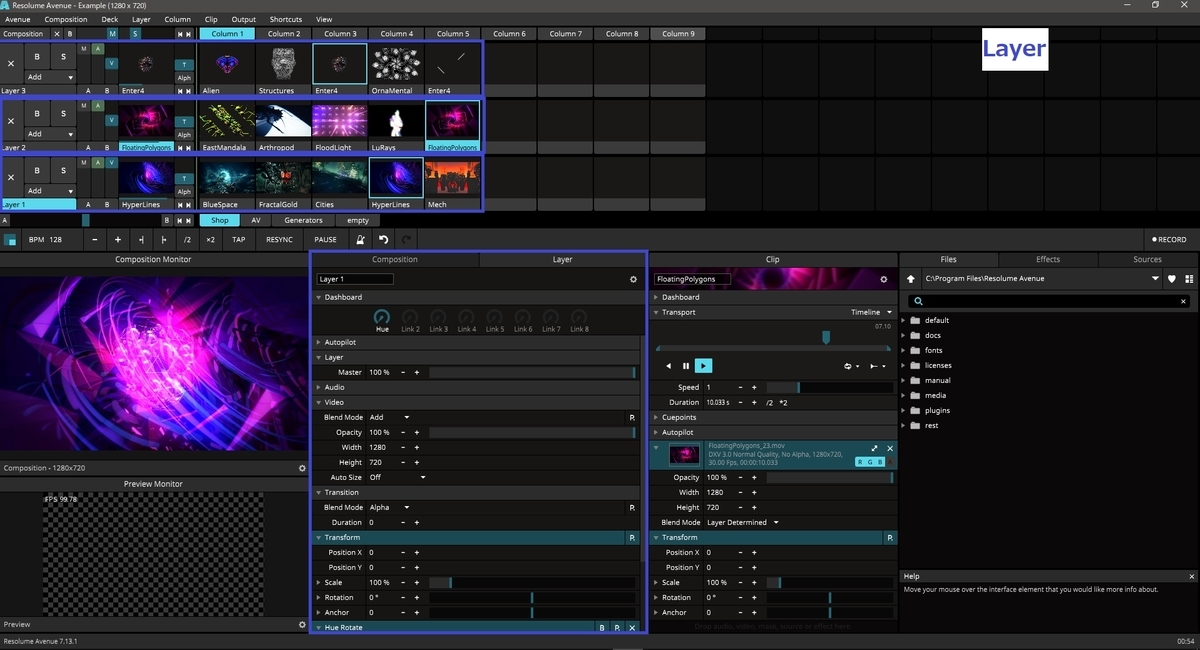
Task: Click the favorites heart icon in Files
Action: tap(1172, 279)
